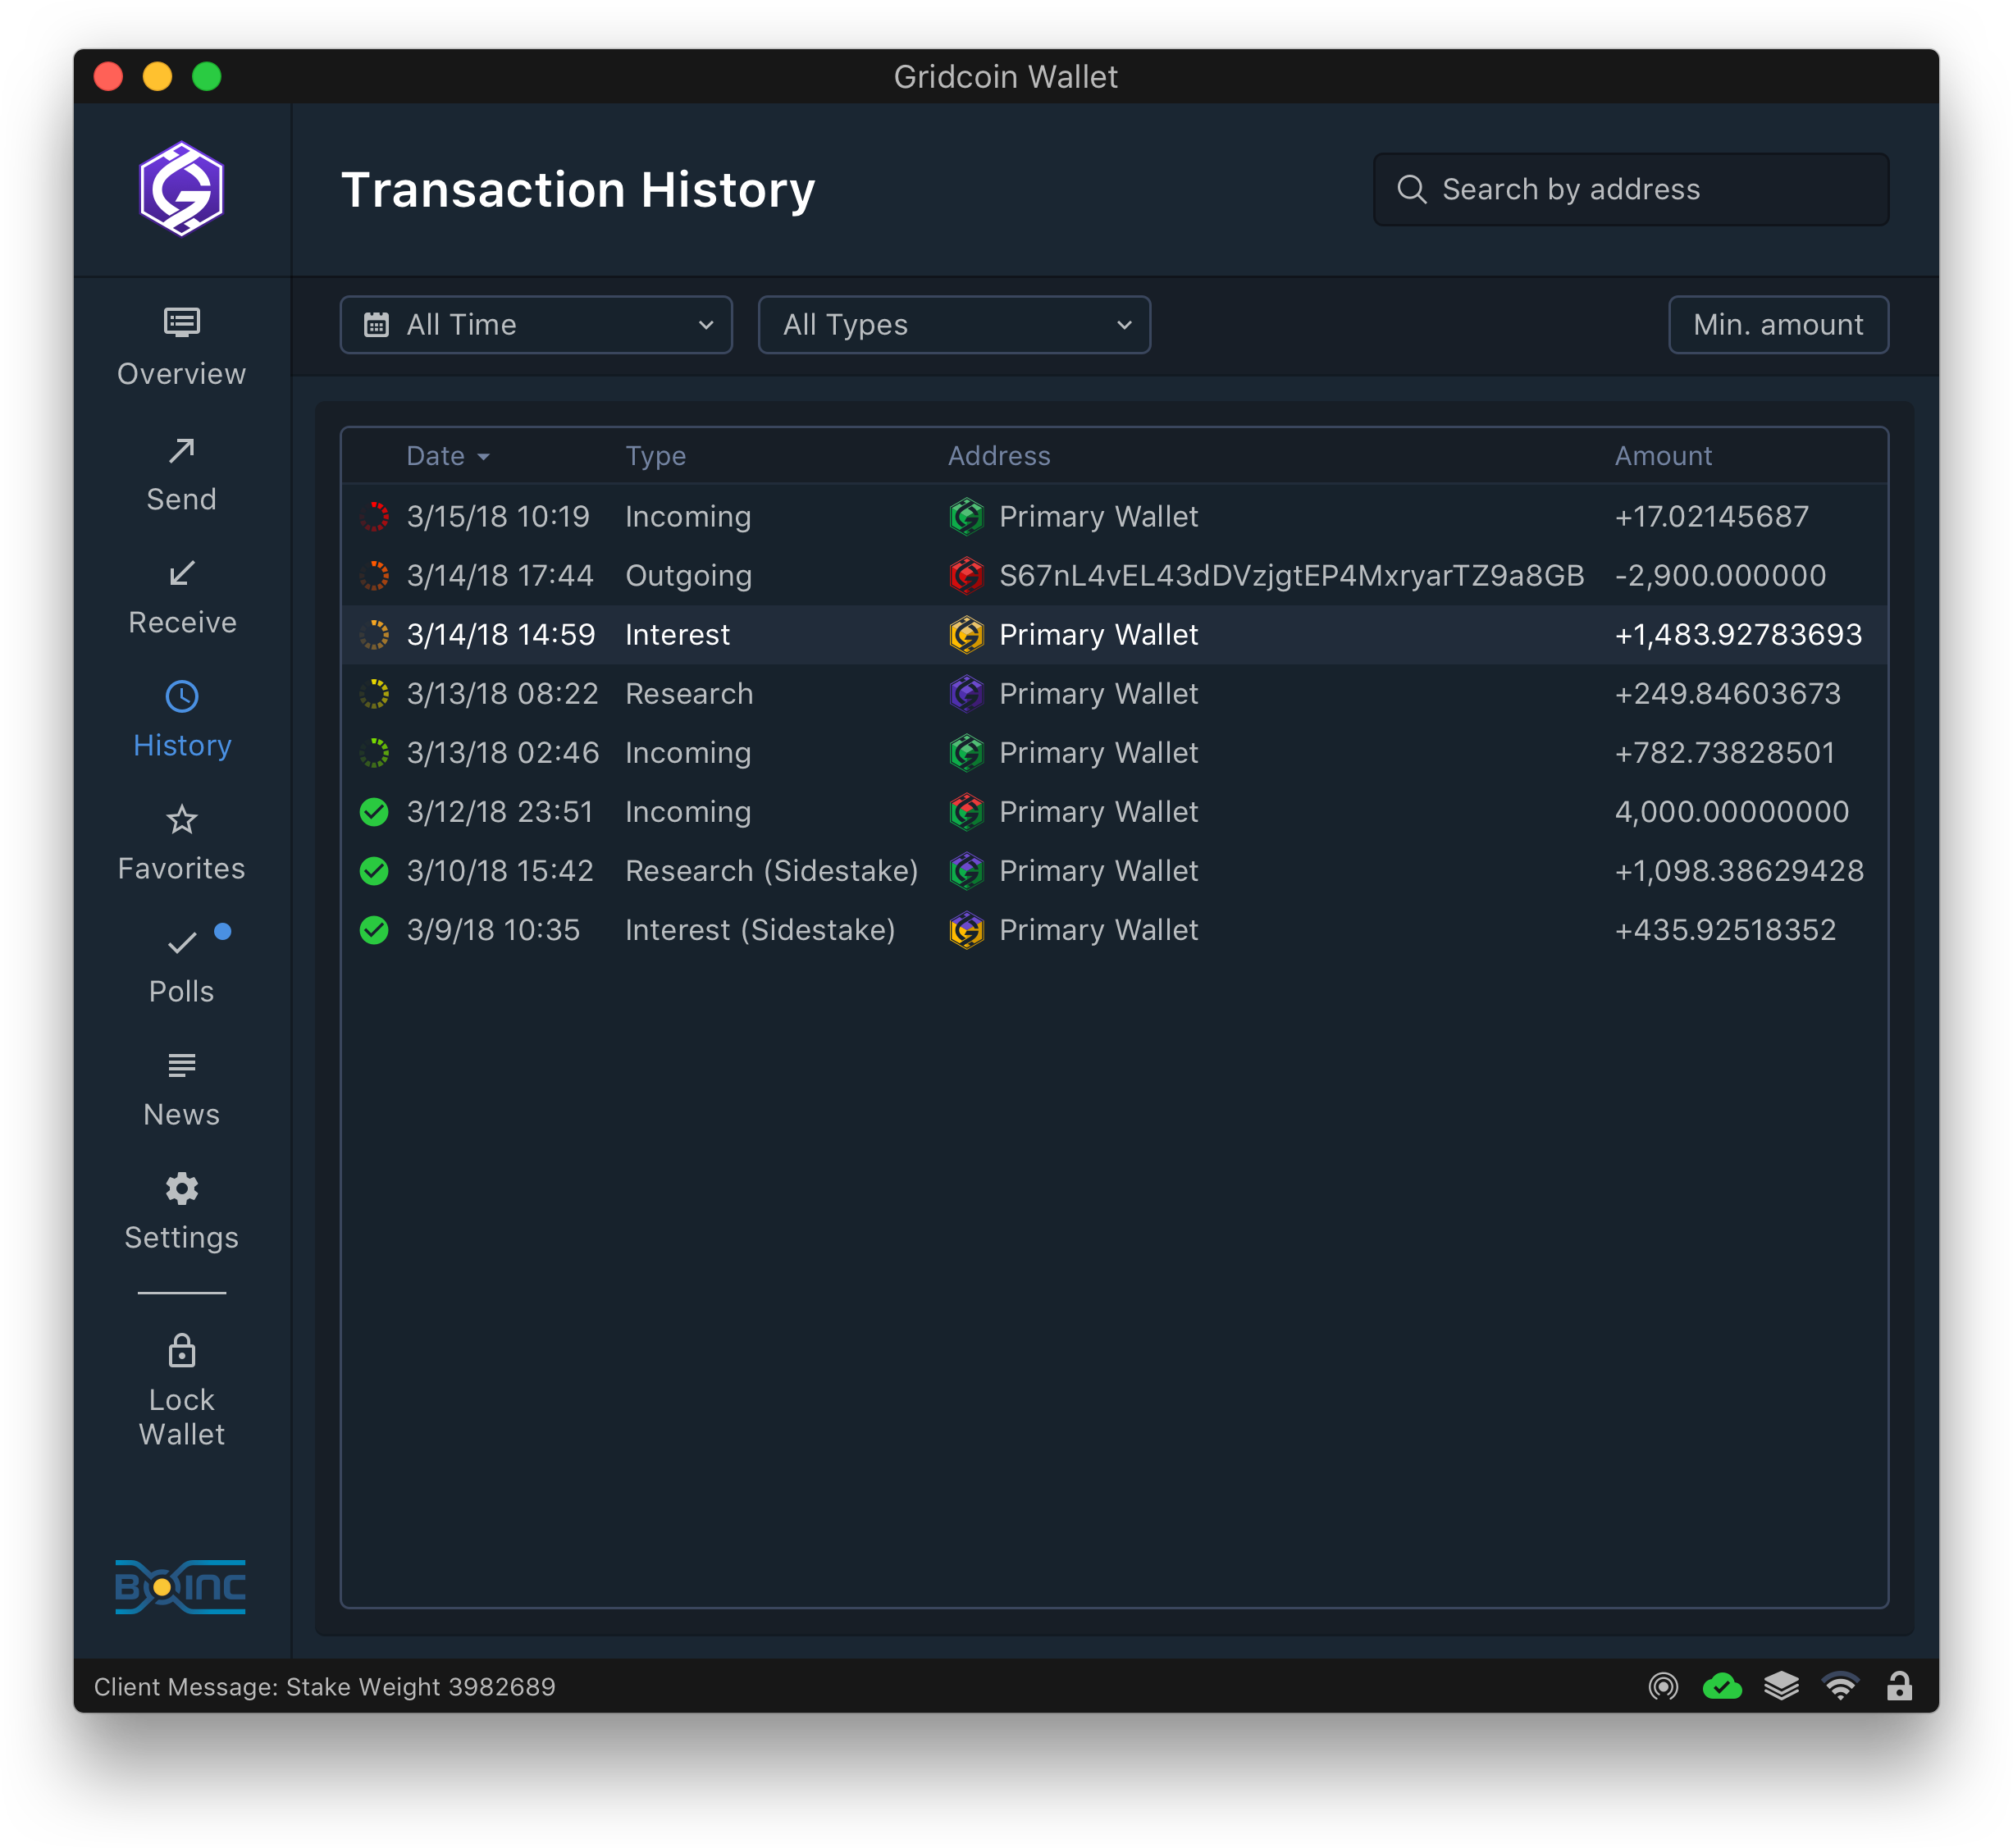Image resolution: width=2013 pixels, height=1848 pixels.
Task: Click the padlock icon in status bar
Action: (1899, 1687)
